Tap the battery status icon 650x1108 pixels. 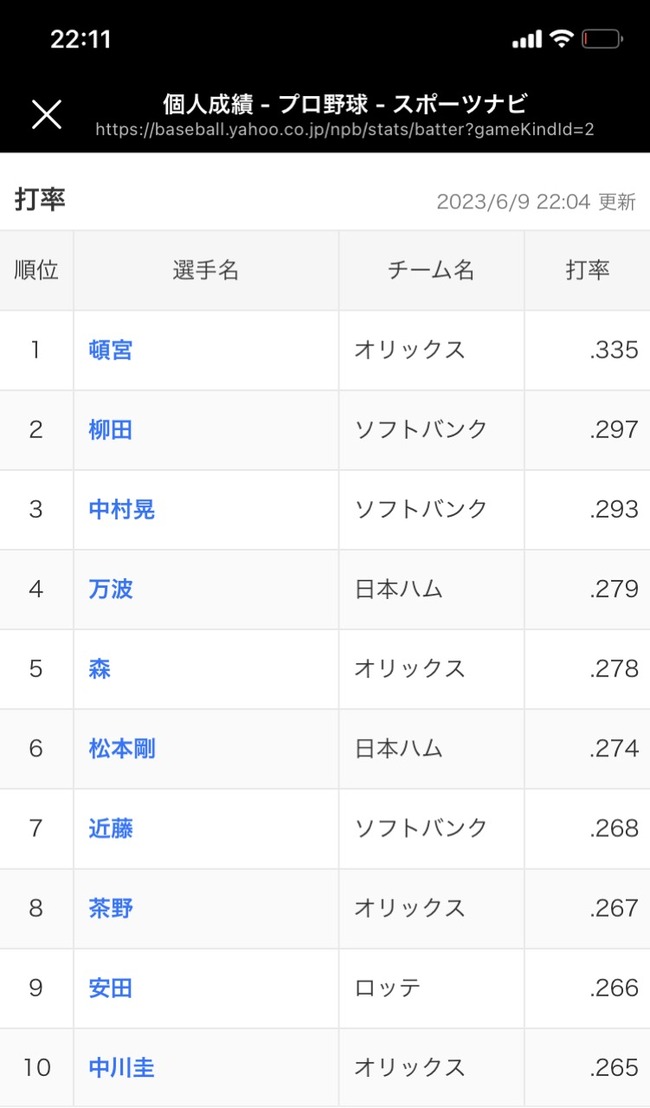click(602, 39)
